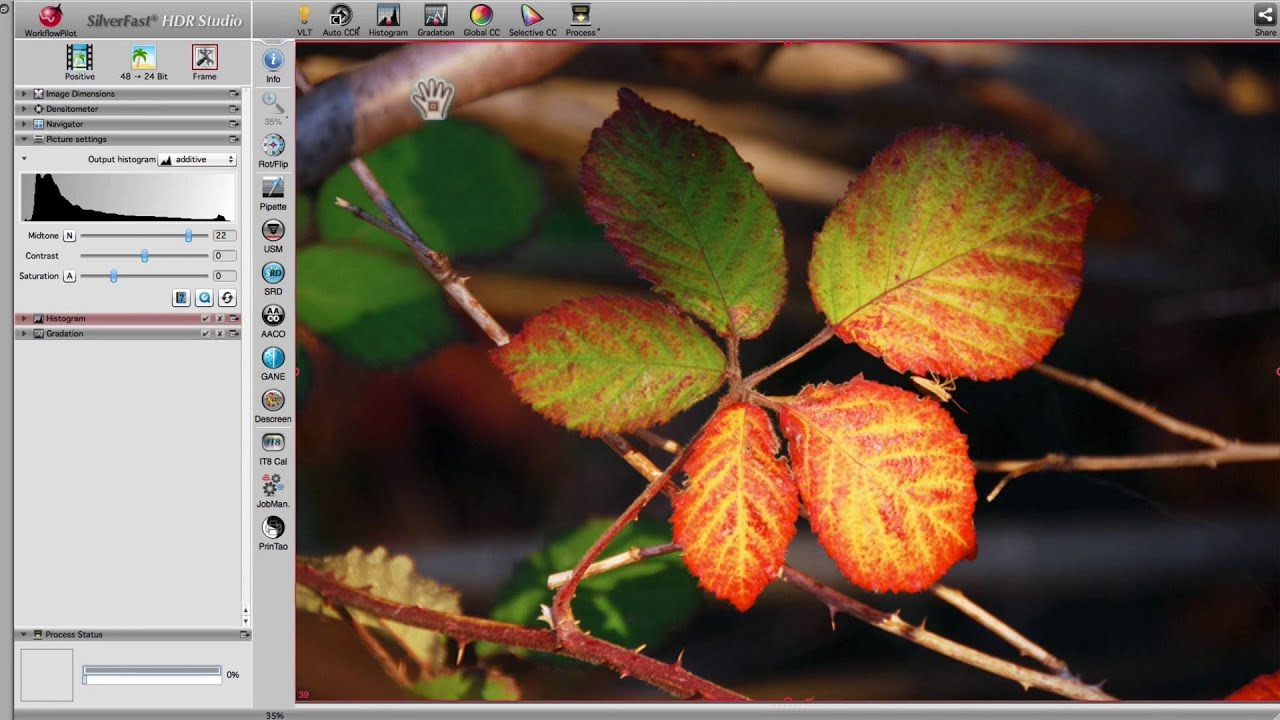Select the Positive film mode icon
Viewport: 1280px width, 720px height.
(80, 57)
